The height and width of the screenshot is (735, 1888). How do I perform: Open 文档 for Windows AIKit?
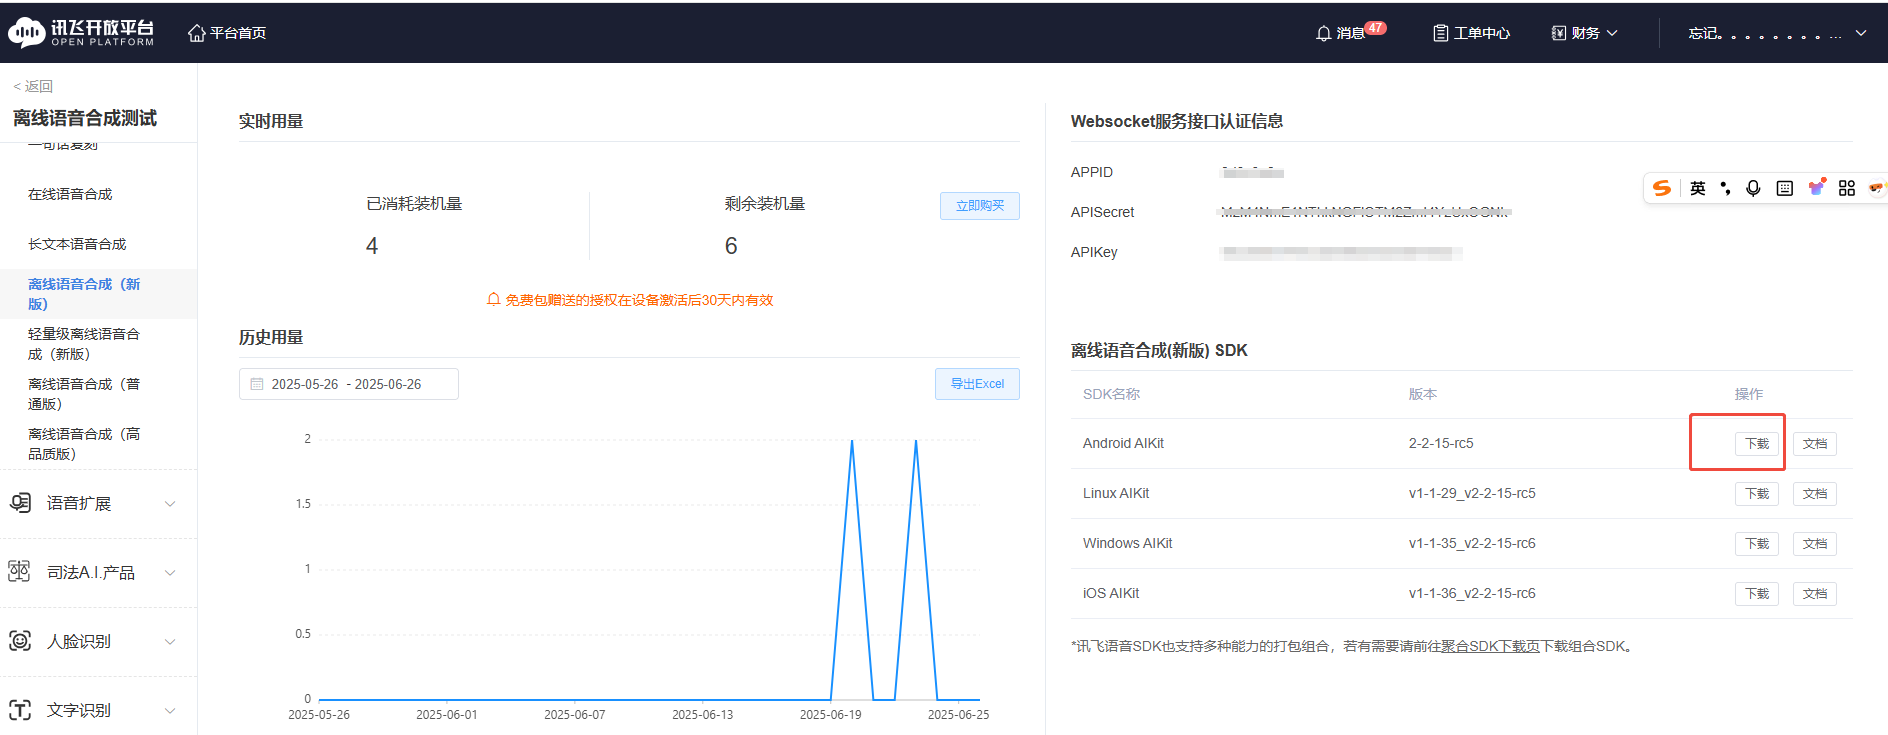click(x=1815, y=543)
